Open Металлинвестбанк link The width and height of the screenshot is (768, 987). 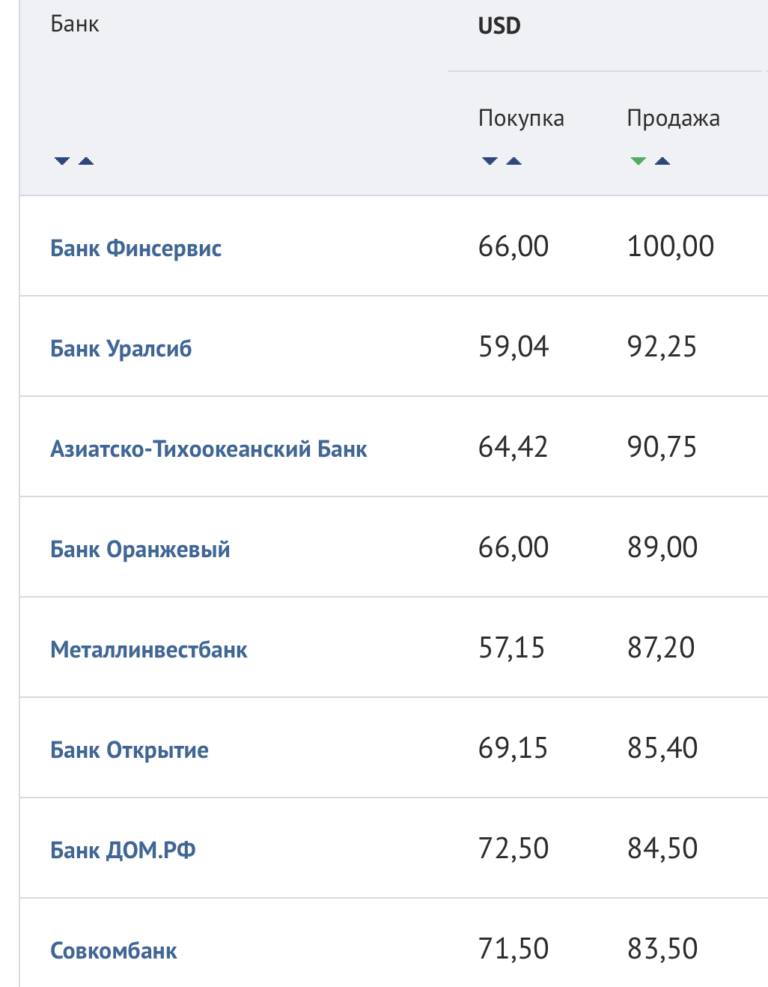(x=149, y=650)
